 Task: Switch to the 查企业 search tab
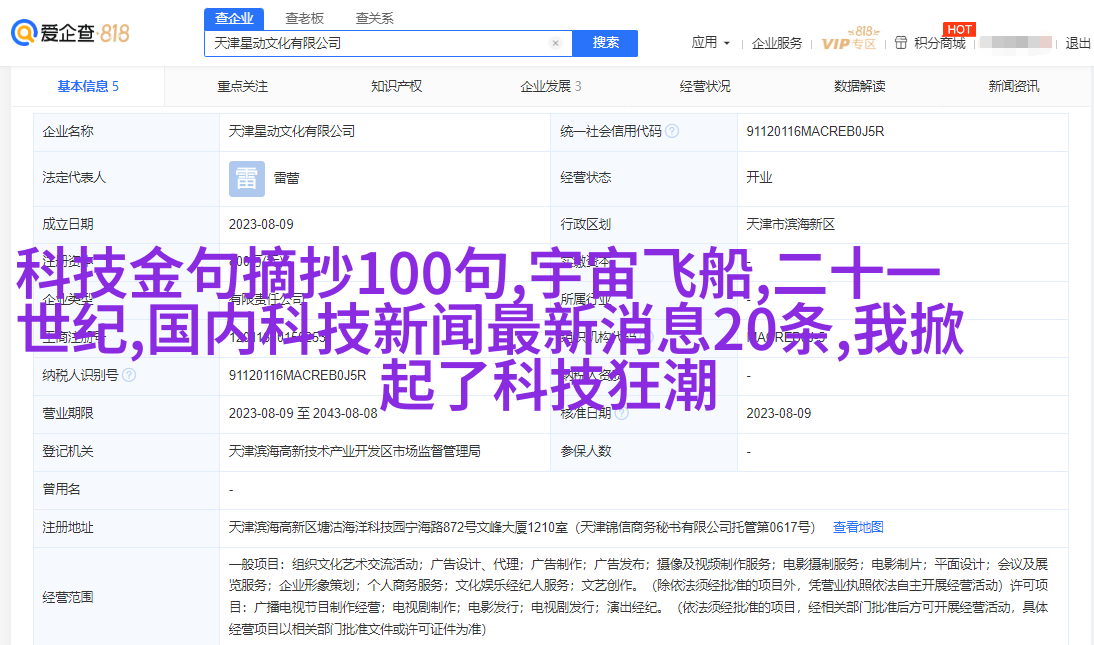point(234,19)
